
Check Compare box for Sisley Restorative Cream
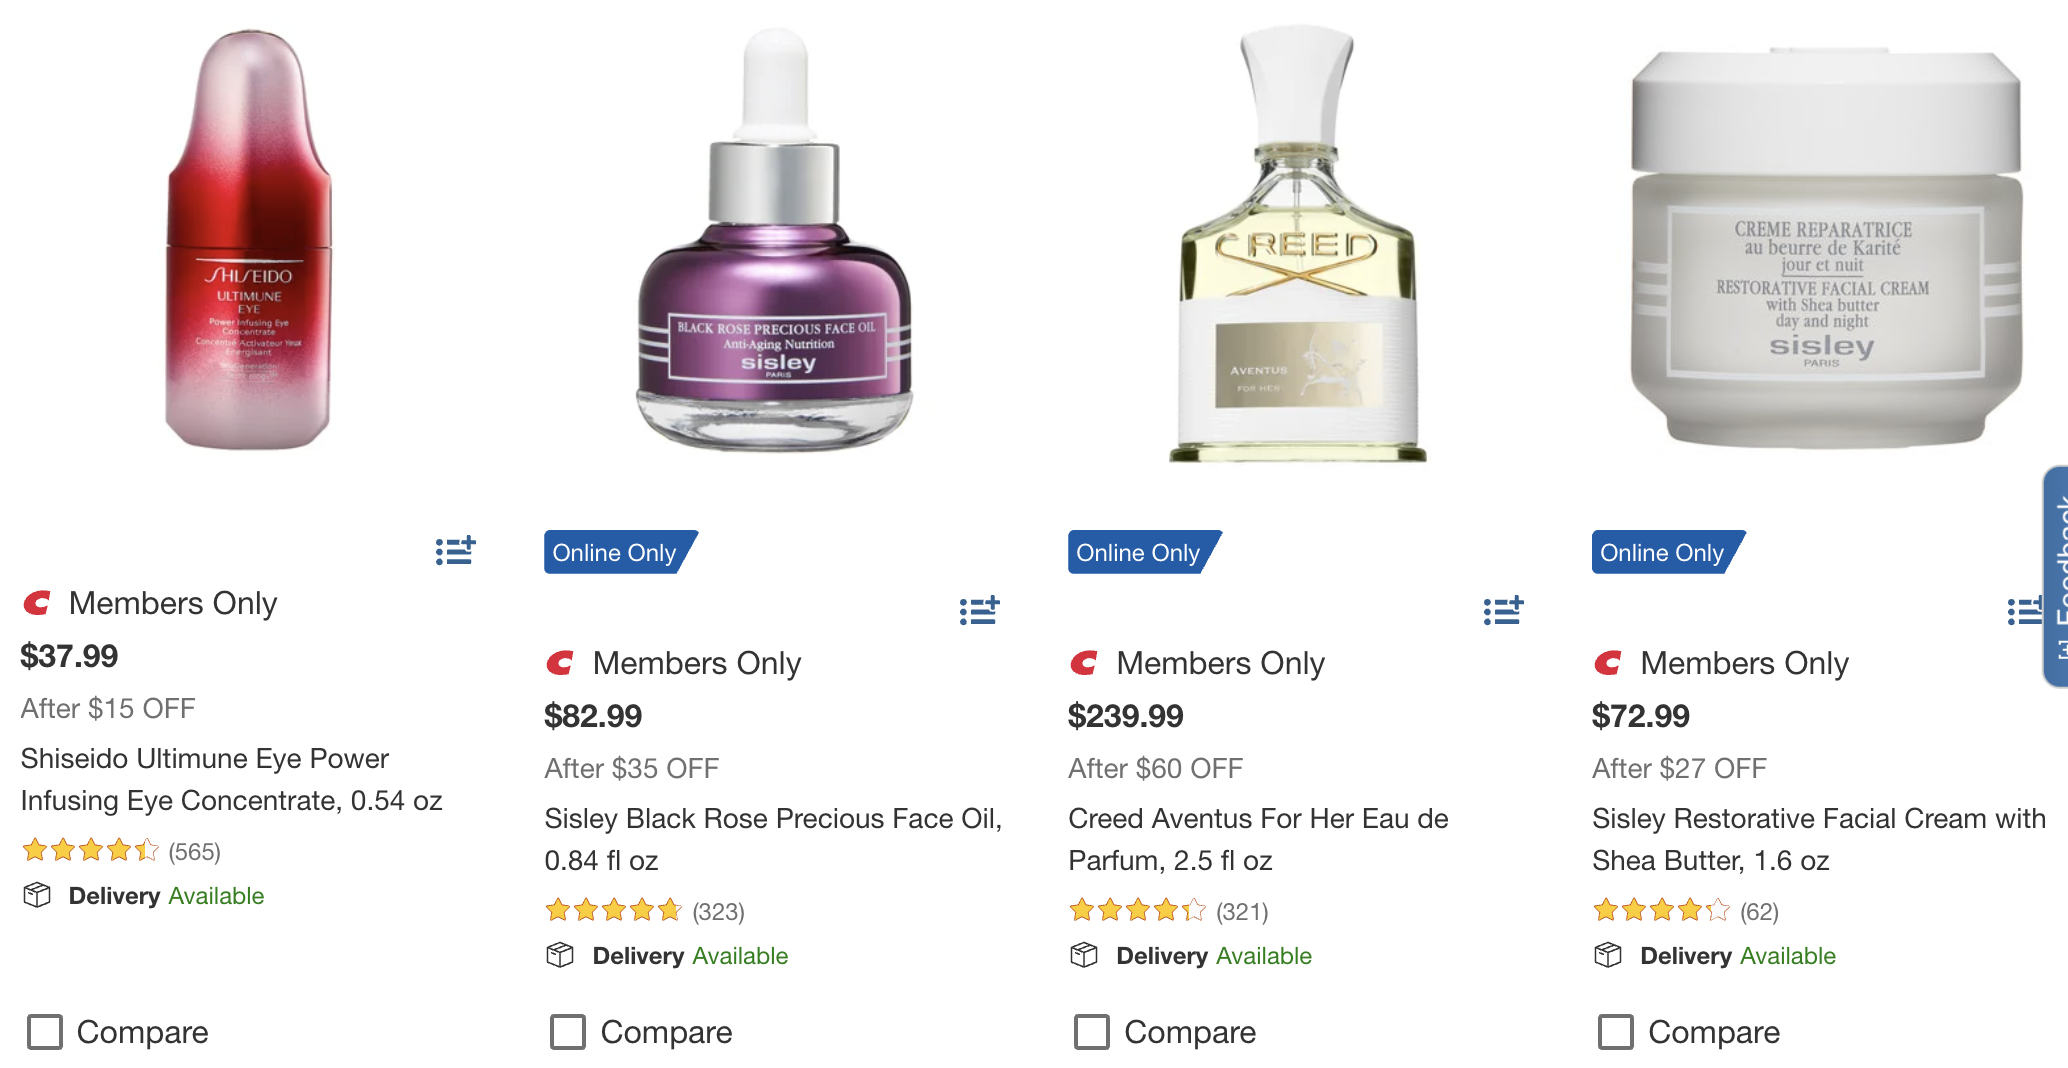point(1616,1032)
